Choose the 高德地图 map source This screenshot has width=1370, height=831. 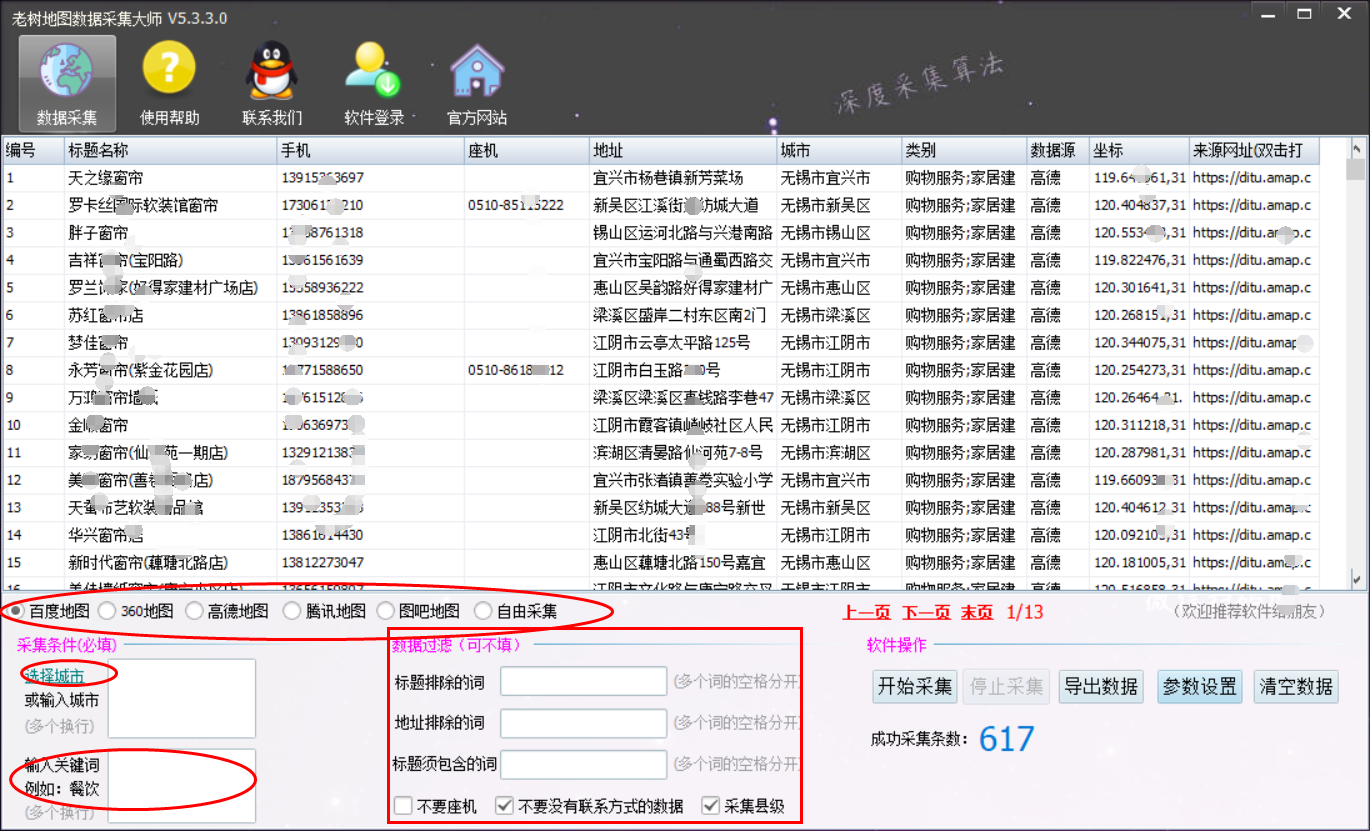[x=195, y=611]
